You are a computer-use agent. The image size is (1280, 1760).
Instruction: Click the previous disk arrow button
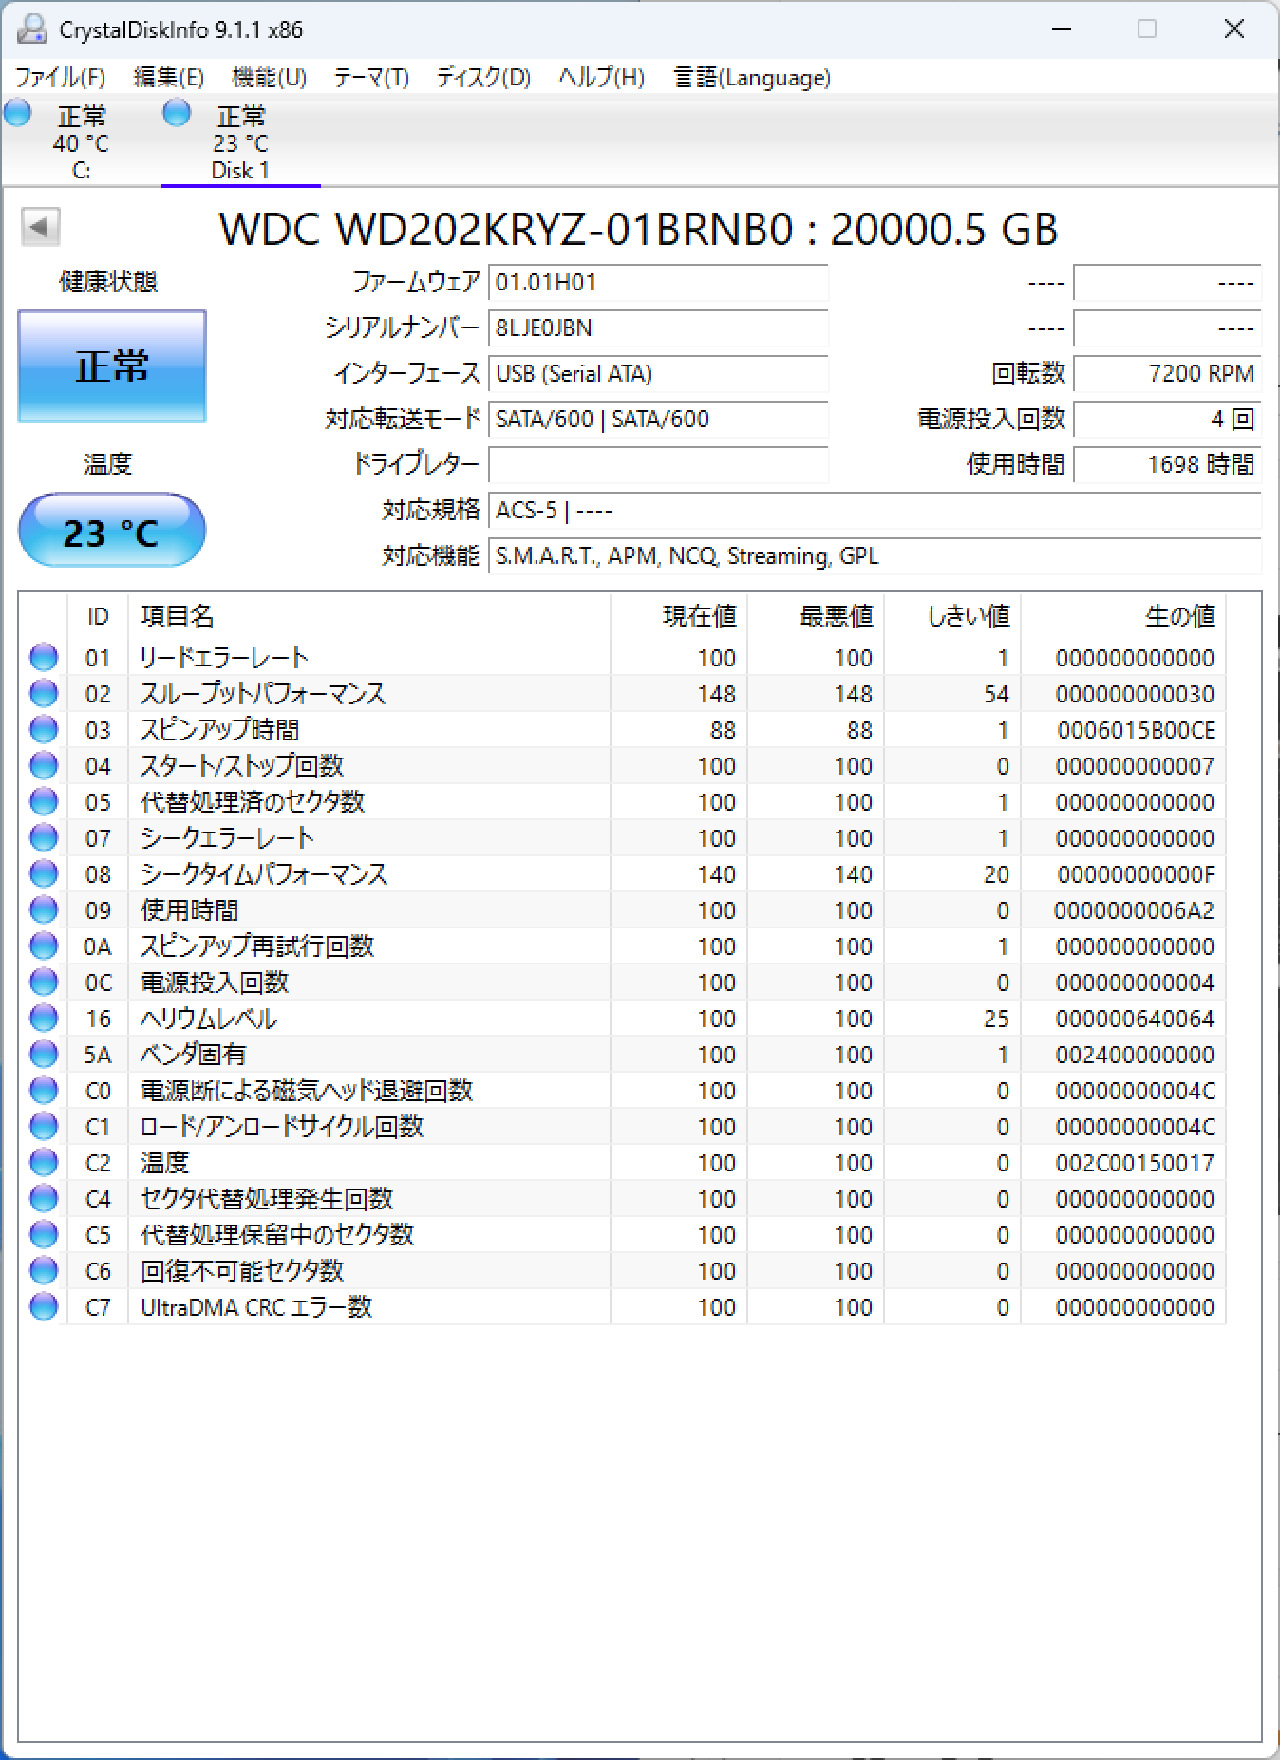point(41,227)
